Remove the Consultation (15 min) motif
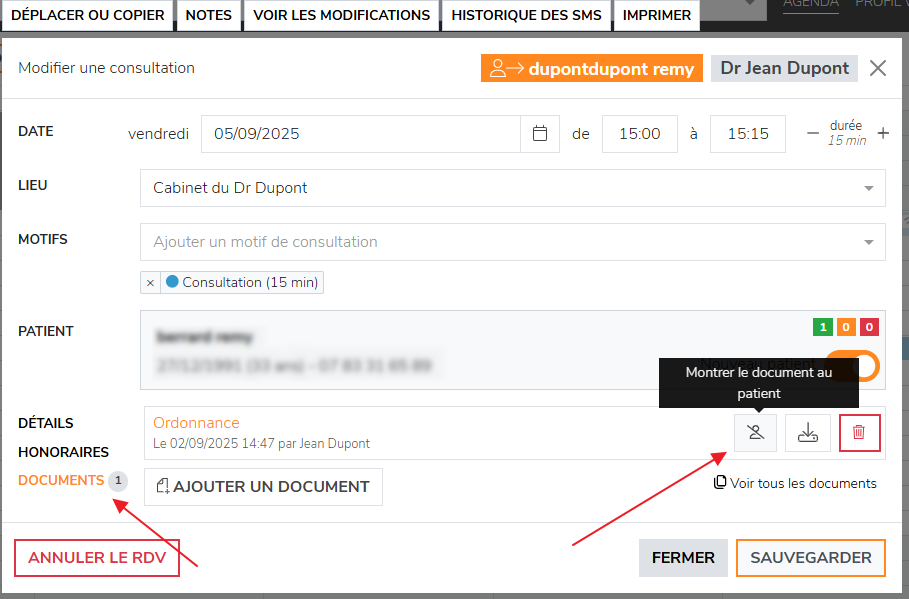 tap(150, 283)
